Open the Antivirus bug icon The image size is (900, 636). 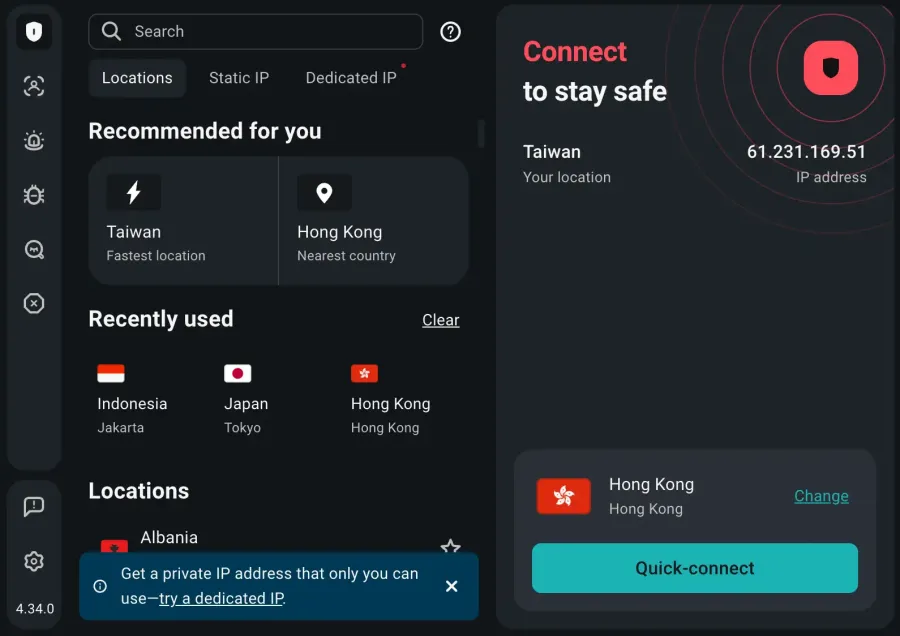click(x=34, y=194)
